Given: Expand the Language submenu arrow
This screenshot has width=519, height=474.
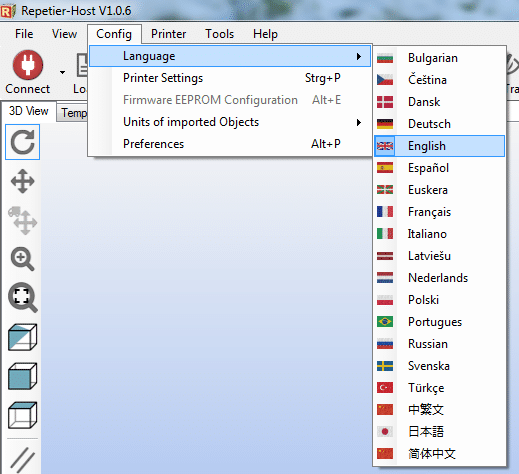Looking at the screenshot, I should 359,56.
